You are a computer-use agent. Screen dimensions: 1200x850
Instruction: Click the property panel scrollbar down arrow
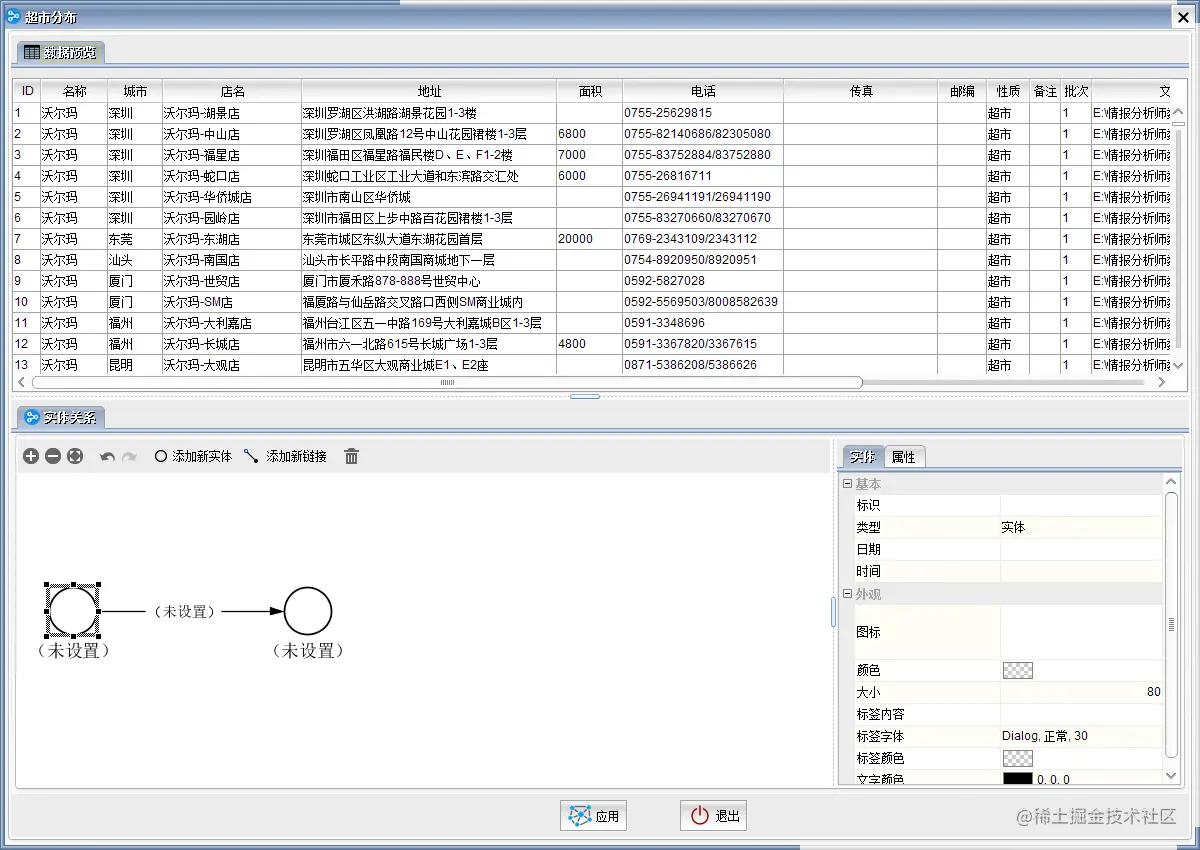1171,776
